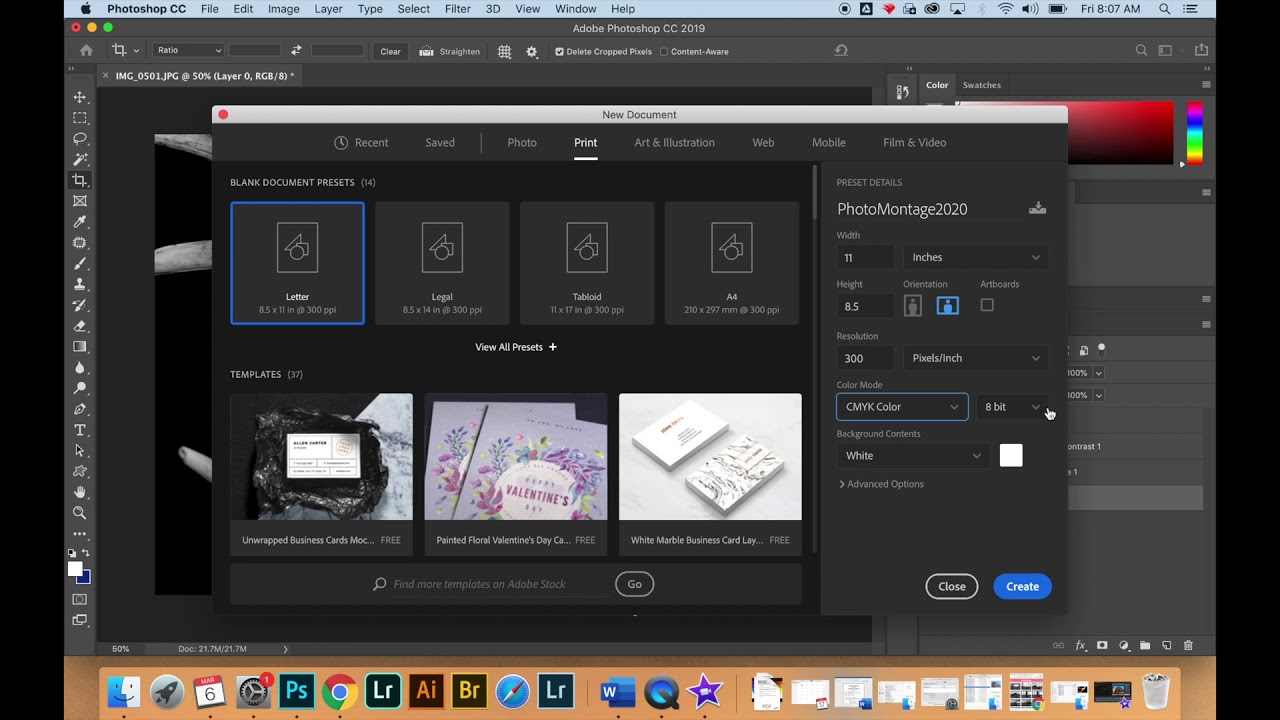Open crop settings gear in options bar
Viewport: 1280px width, 720px height.
(x=532, y=51)
